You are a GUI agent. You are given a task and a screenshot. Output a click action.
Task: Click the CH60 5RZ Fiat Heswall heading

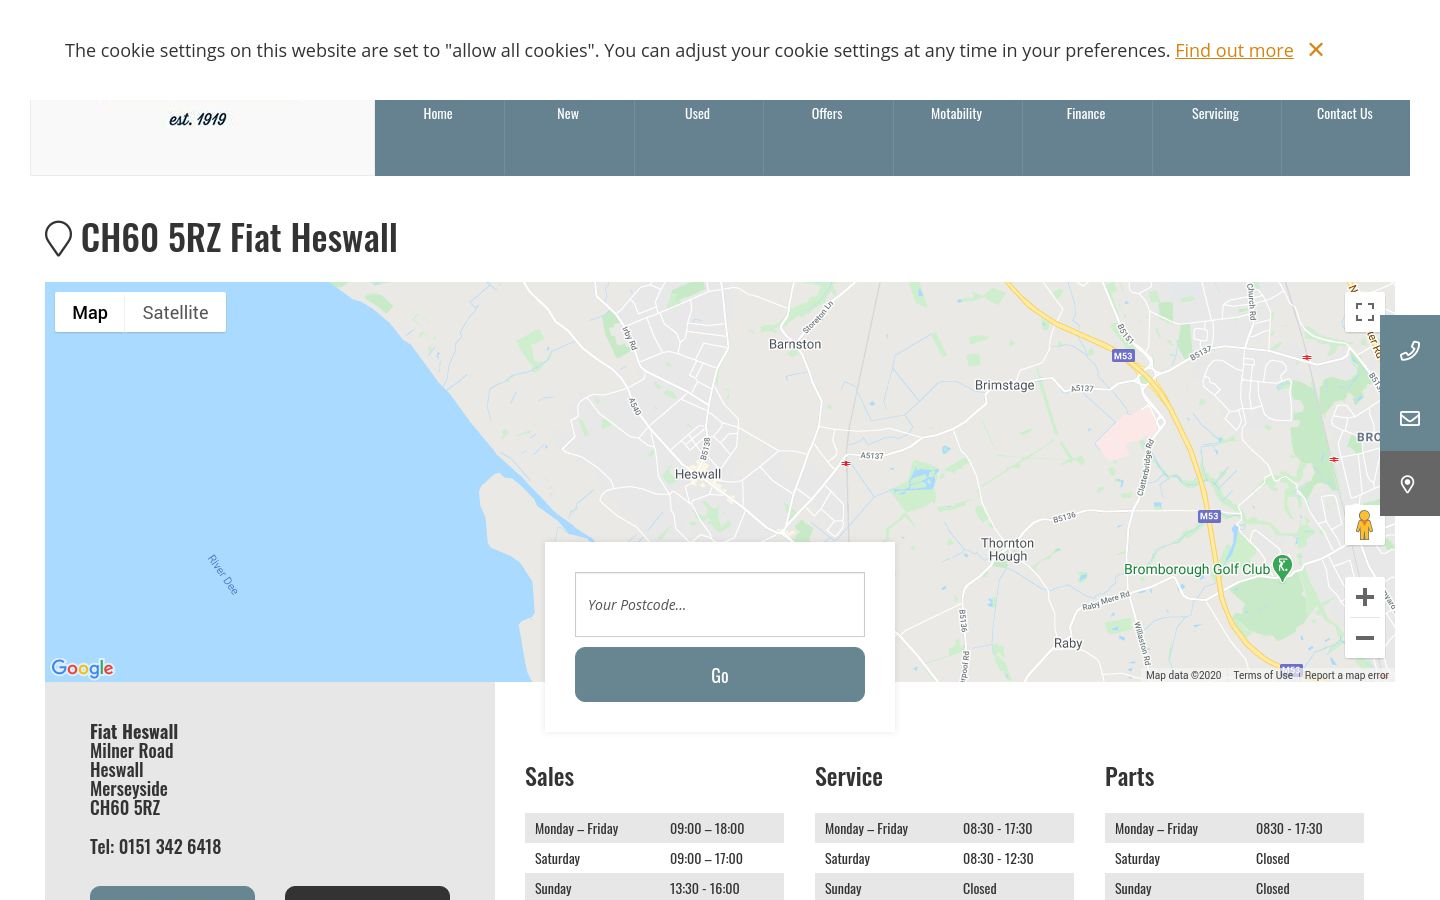[239, 238]
